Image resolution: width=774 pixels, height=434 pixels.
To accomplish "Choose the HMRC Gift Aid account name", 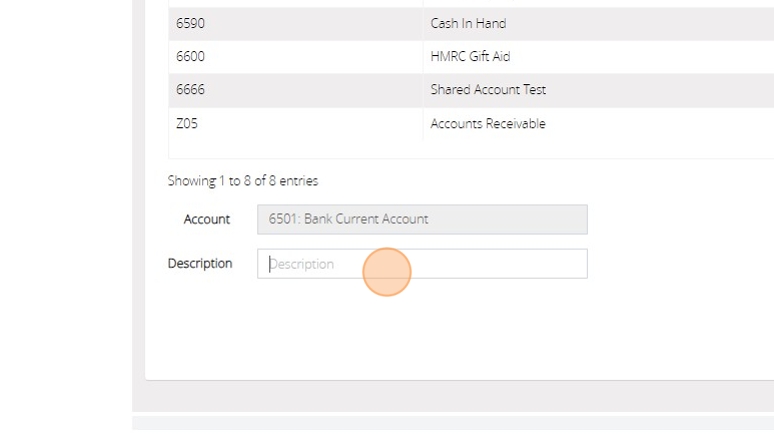I will coord(470,57).
